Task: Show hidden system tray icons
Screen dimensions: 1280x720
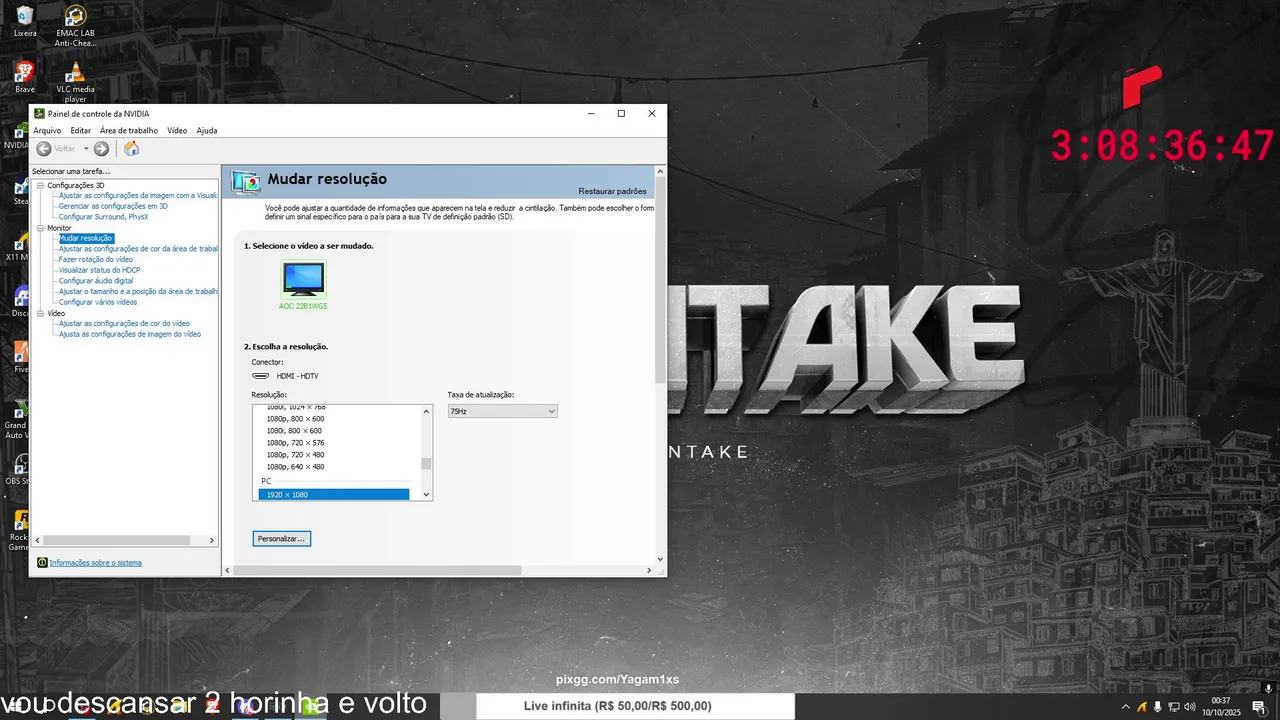Action: (x=1126, y=707)
